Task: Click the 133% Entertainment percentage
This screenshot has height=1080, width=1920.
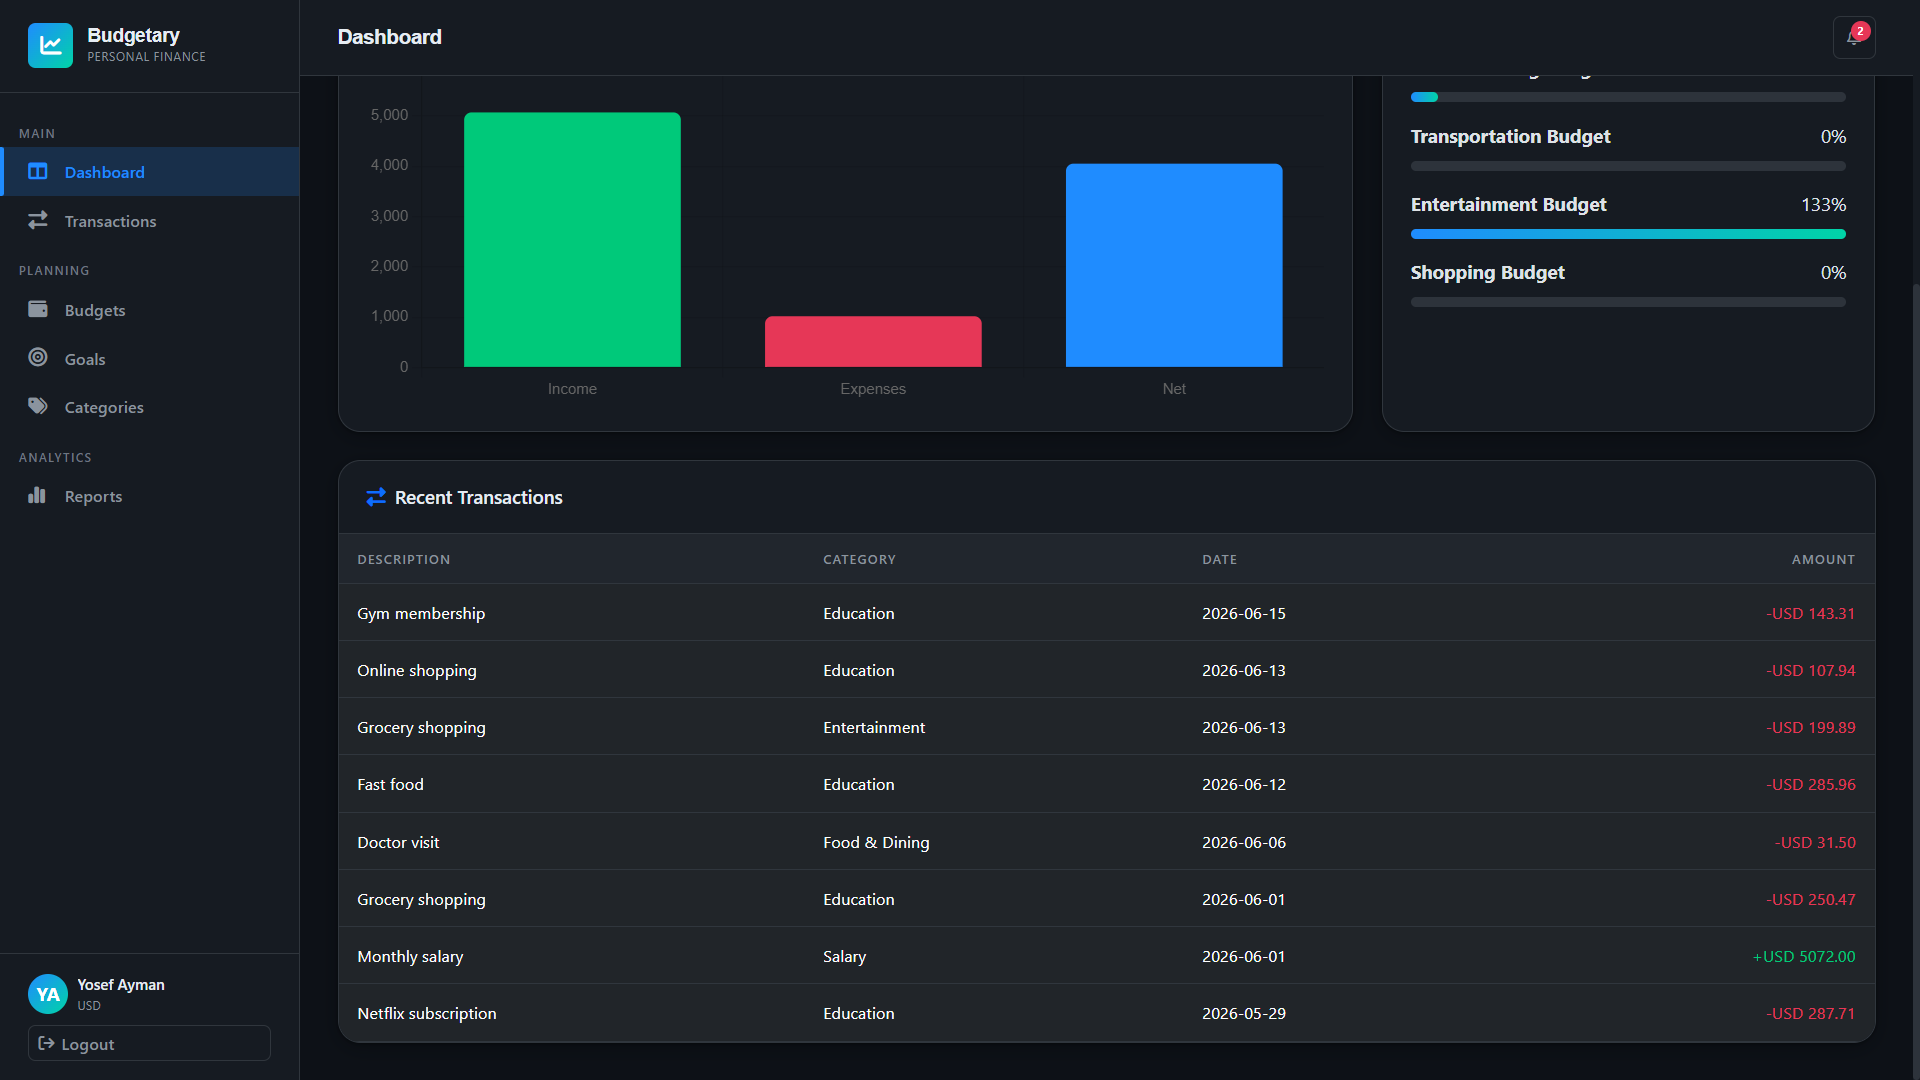Action: [1823, 205]
